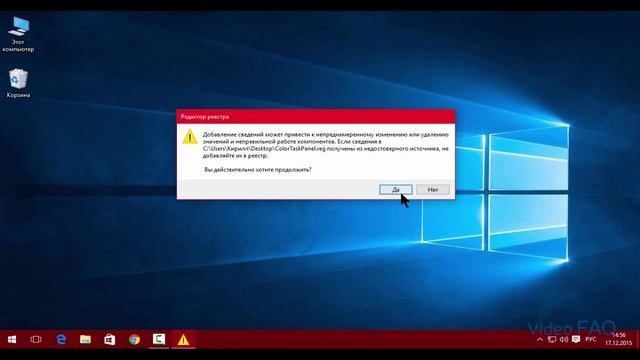Open File Explorer from the taskbar
Image resolution: width=640 pixels, height=360 pixels.
(85, 340)
